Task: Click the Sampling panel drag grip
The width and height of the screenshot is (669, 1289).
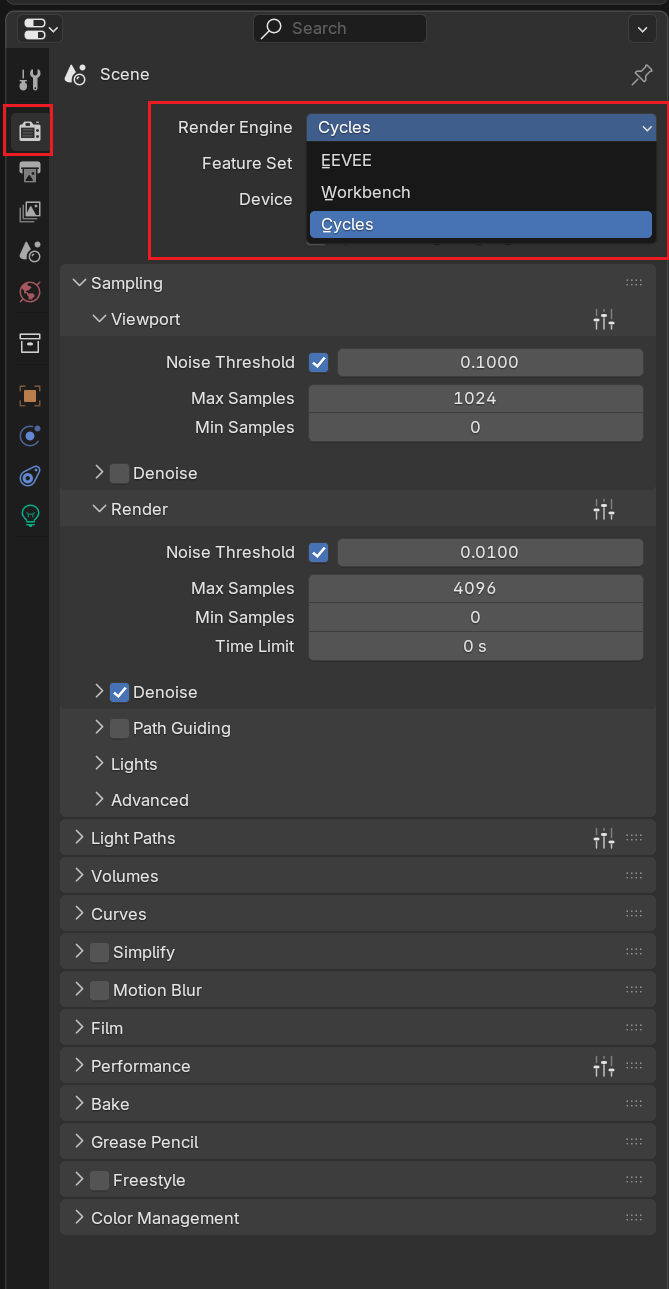Action: click(x=634, y=283)
